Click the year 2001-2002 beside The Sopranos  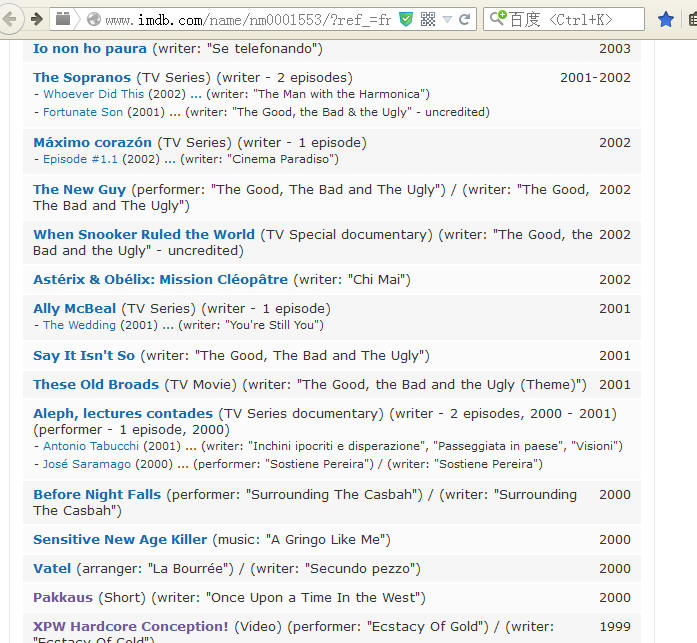coord(595,77)
